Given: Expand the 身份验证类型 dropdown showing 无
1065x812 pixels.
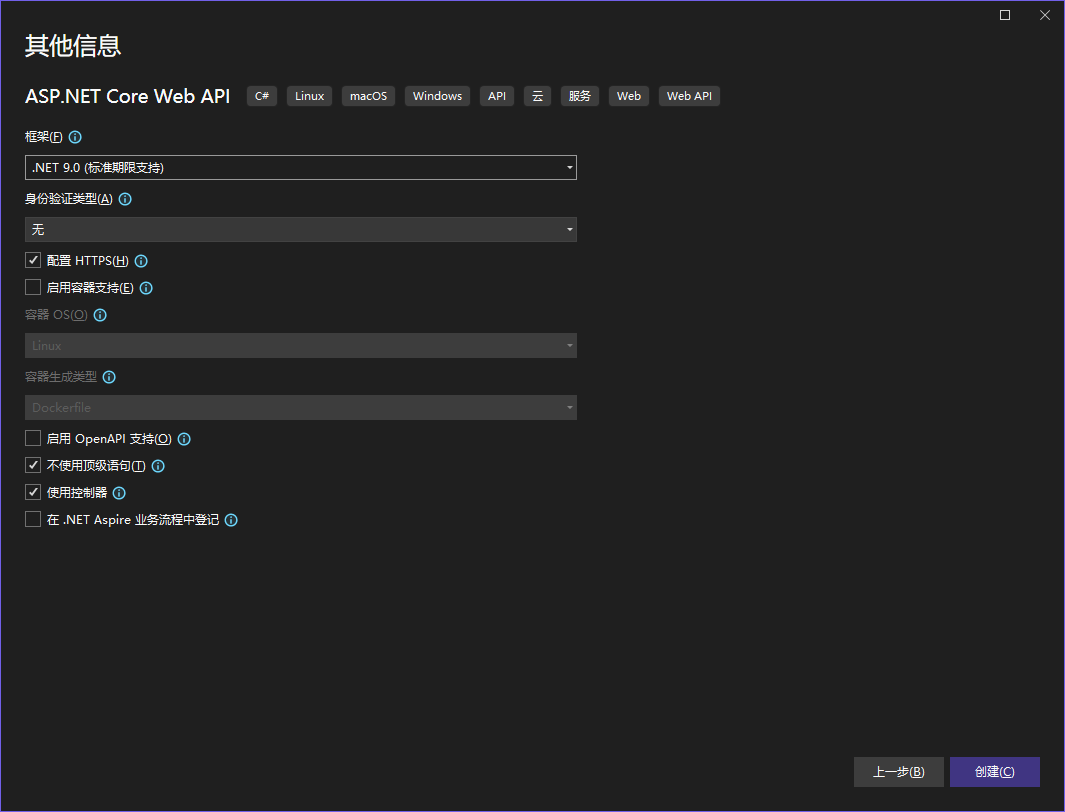Looking at the screenshot, I should [x=301, y=229].
